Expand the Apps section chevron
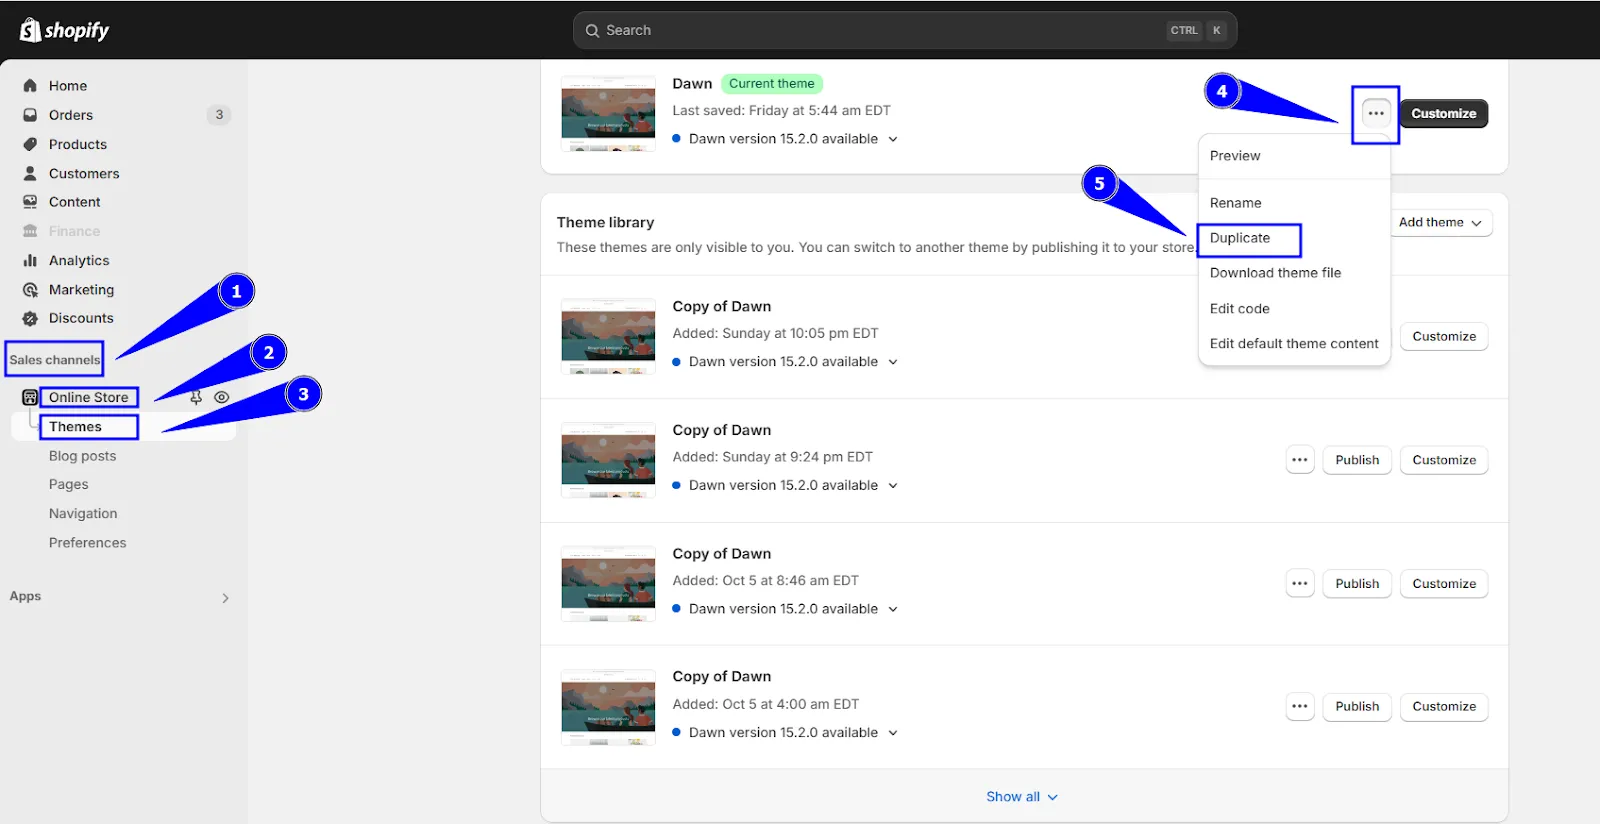This screenshot has height=824, width=1600. pyautogui.click(x=225, y=598)
